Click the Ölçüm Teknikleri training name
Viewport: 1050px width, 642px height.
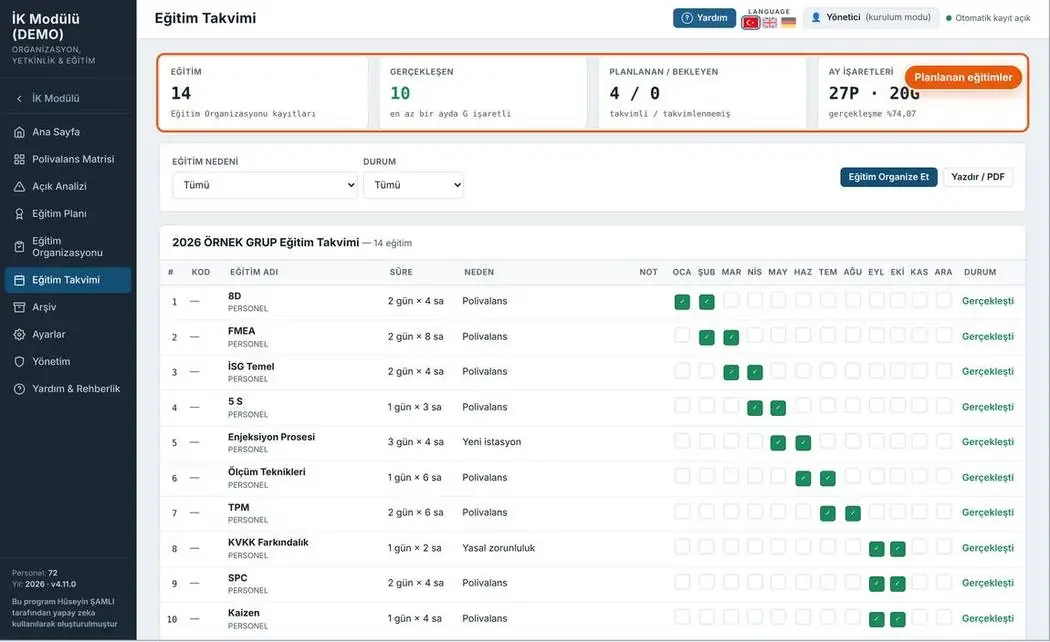(267, 472)
